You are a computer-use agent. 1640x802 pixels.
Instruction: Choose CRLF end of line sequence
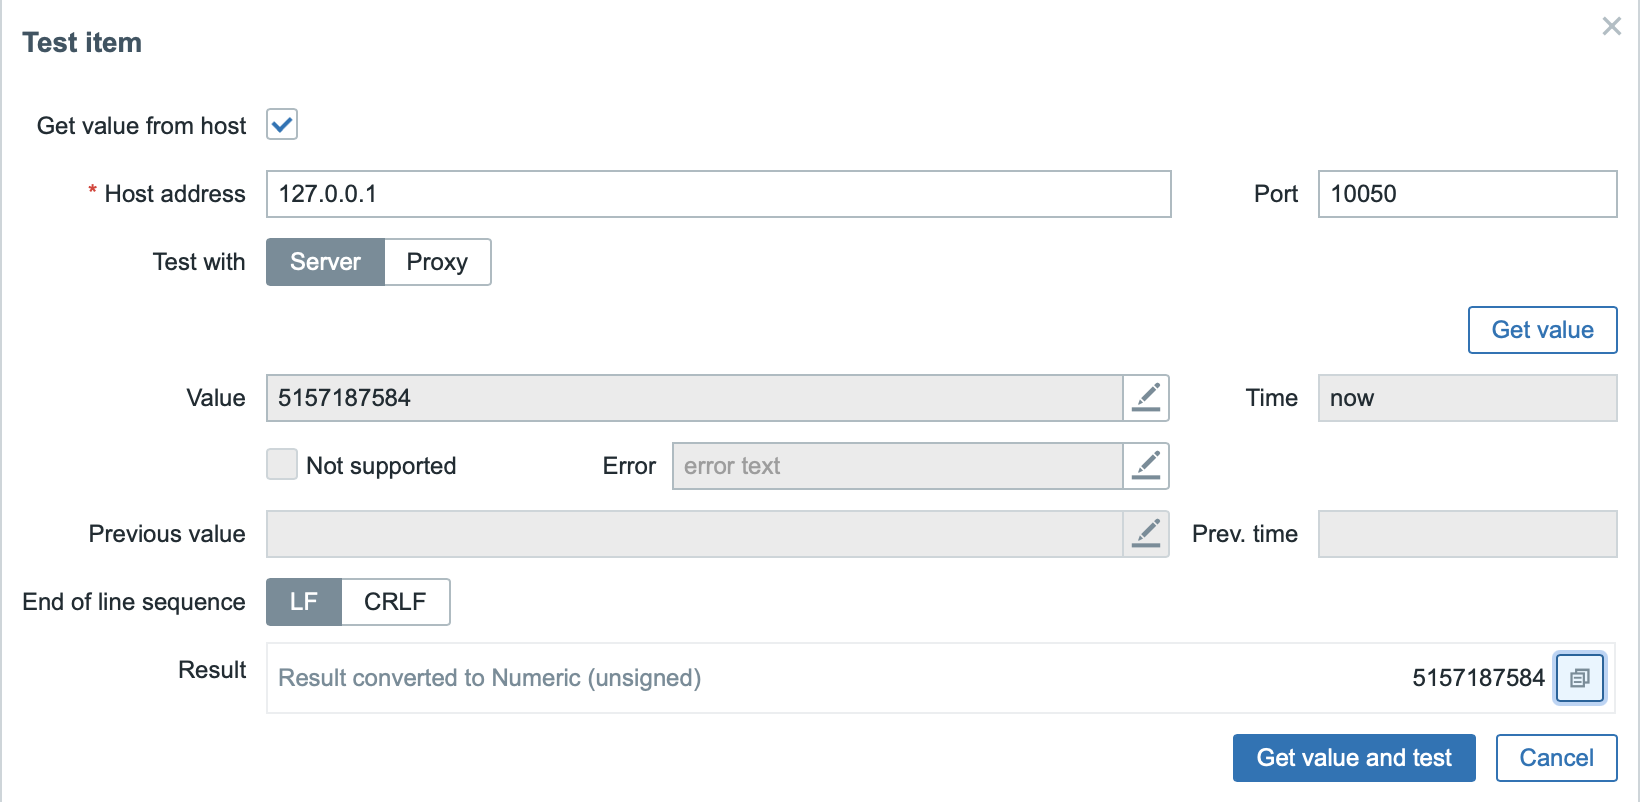point(395,602)
